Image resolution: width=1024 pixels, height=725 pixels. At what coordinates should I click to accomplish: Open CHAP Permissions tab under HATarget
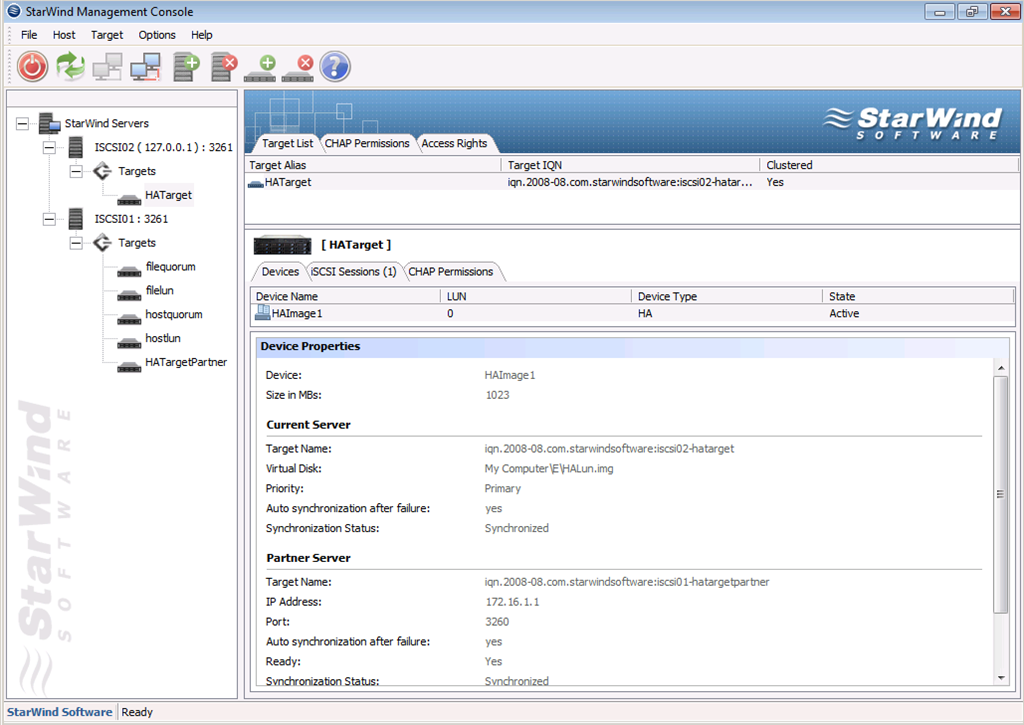[451, 272]
